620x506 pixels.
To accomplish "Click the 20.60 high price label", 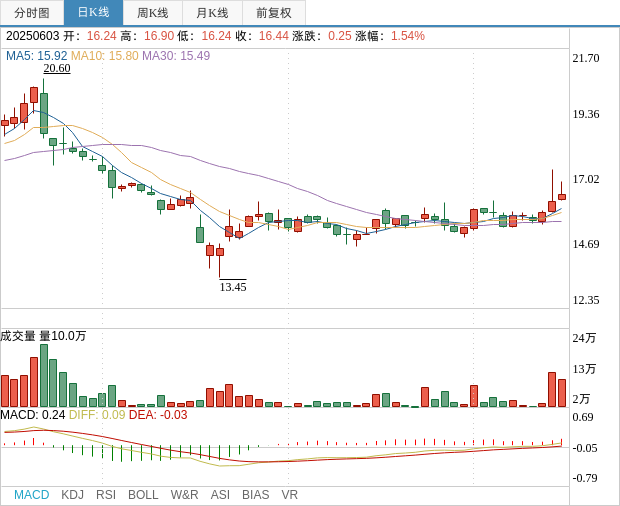I will [57, 68].
